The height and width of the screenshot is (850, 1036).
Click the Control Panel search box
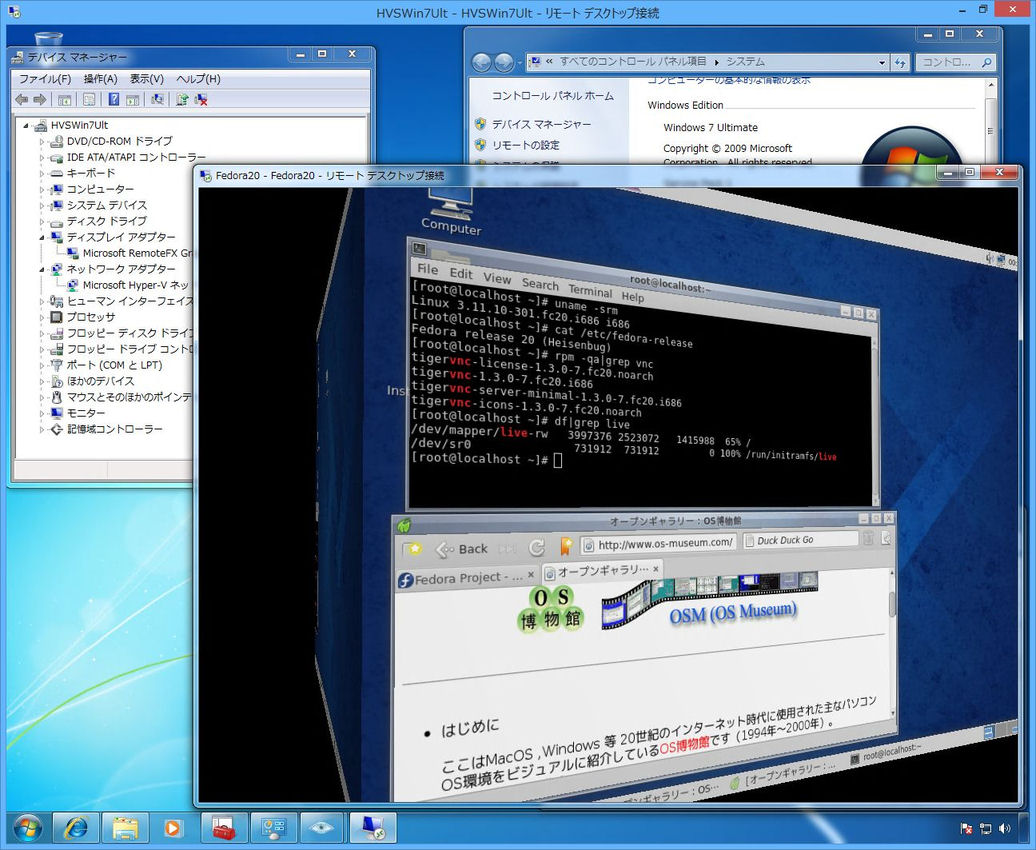[956, 62]
